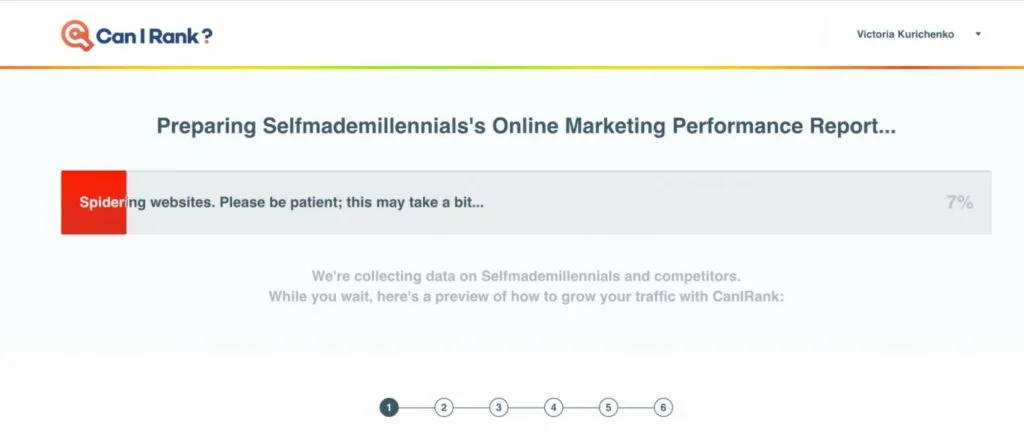
Task: Click the 7% progress percentage label
Action: 959,202
